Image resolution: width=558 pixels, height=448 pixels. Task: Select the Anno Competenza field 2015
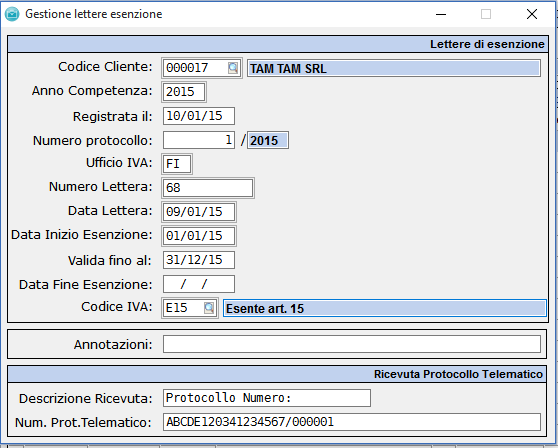pos(184,92)
